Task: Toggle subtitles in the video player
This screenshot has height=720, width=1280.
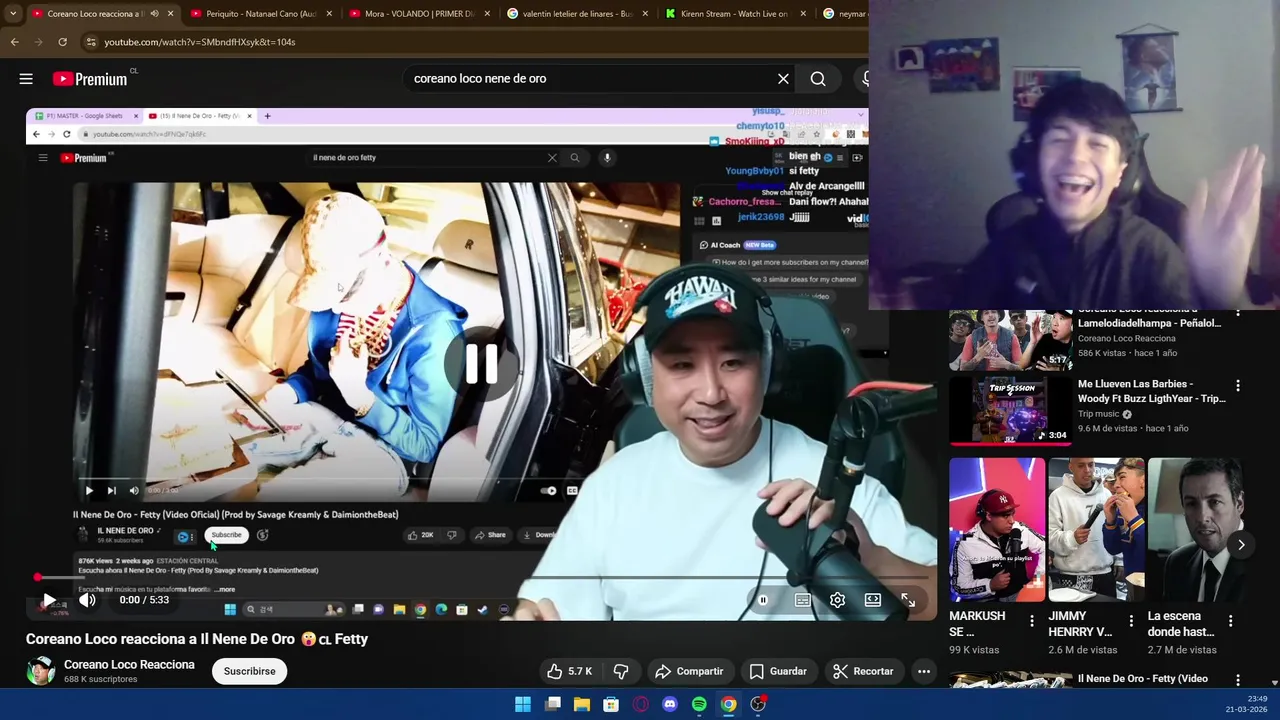Action: tap(802, 600)
